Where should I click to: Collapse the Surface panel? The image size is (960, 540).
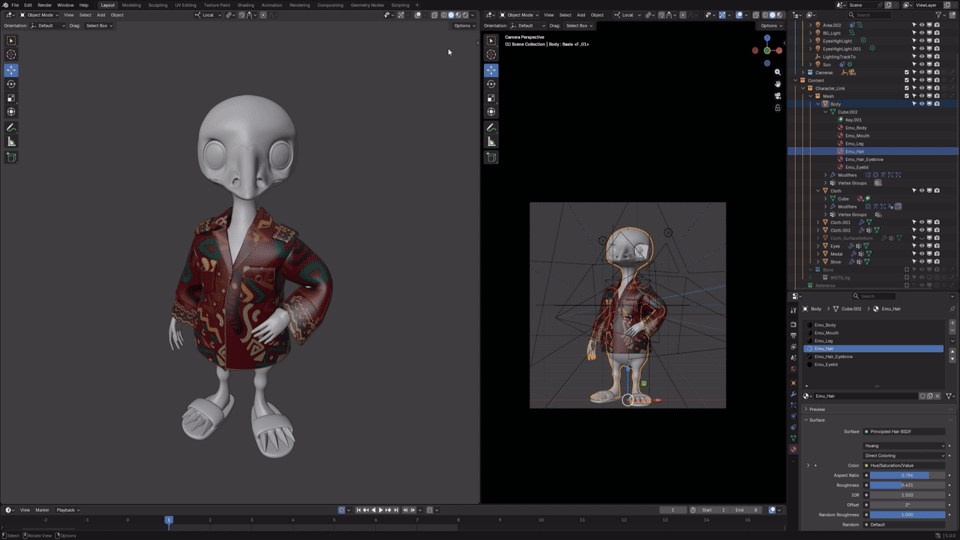pyautogui.click(x=817, y=420)
